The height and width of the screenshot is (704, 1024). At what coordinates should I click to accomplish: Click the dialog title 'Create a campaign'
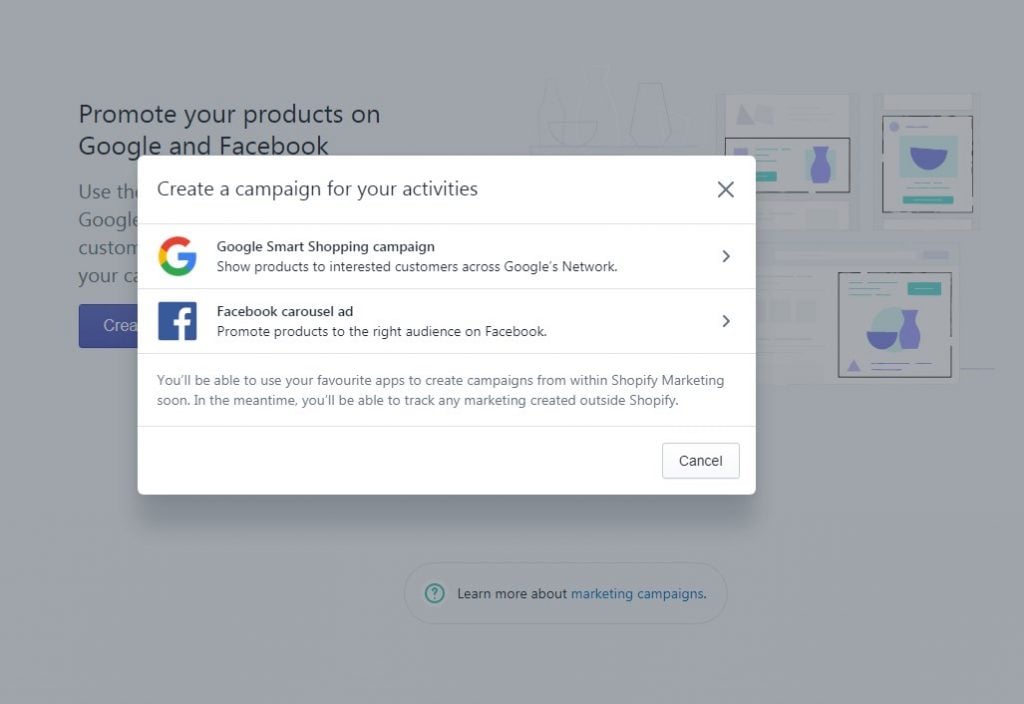[x=317, y=189]
